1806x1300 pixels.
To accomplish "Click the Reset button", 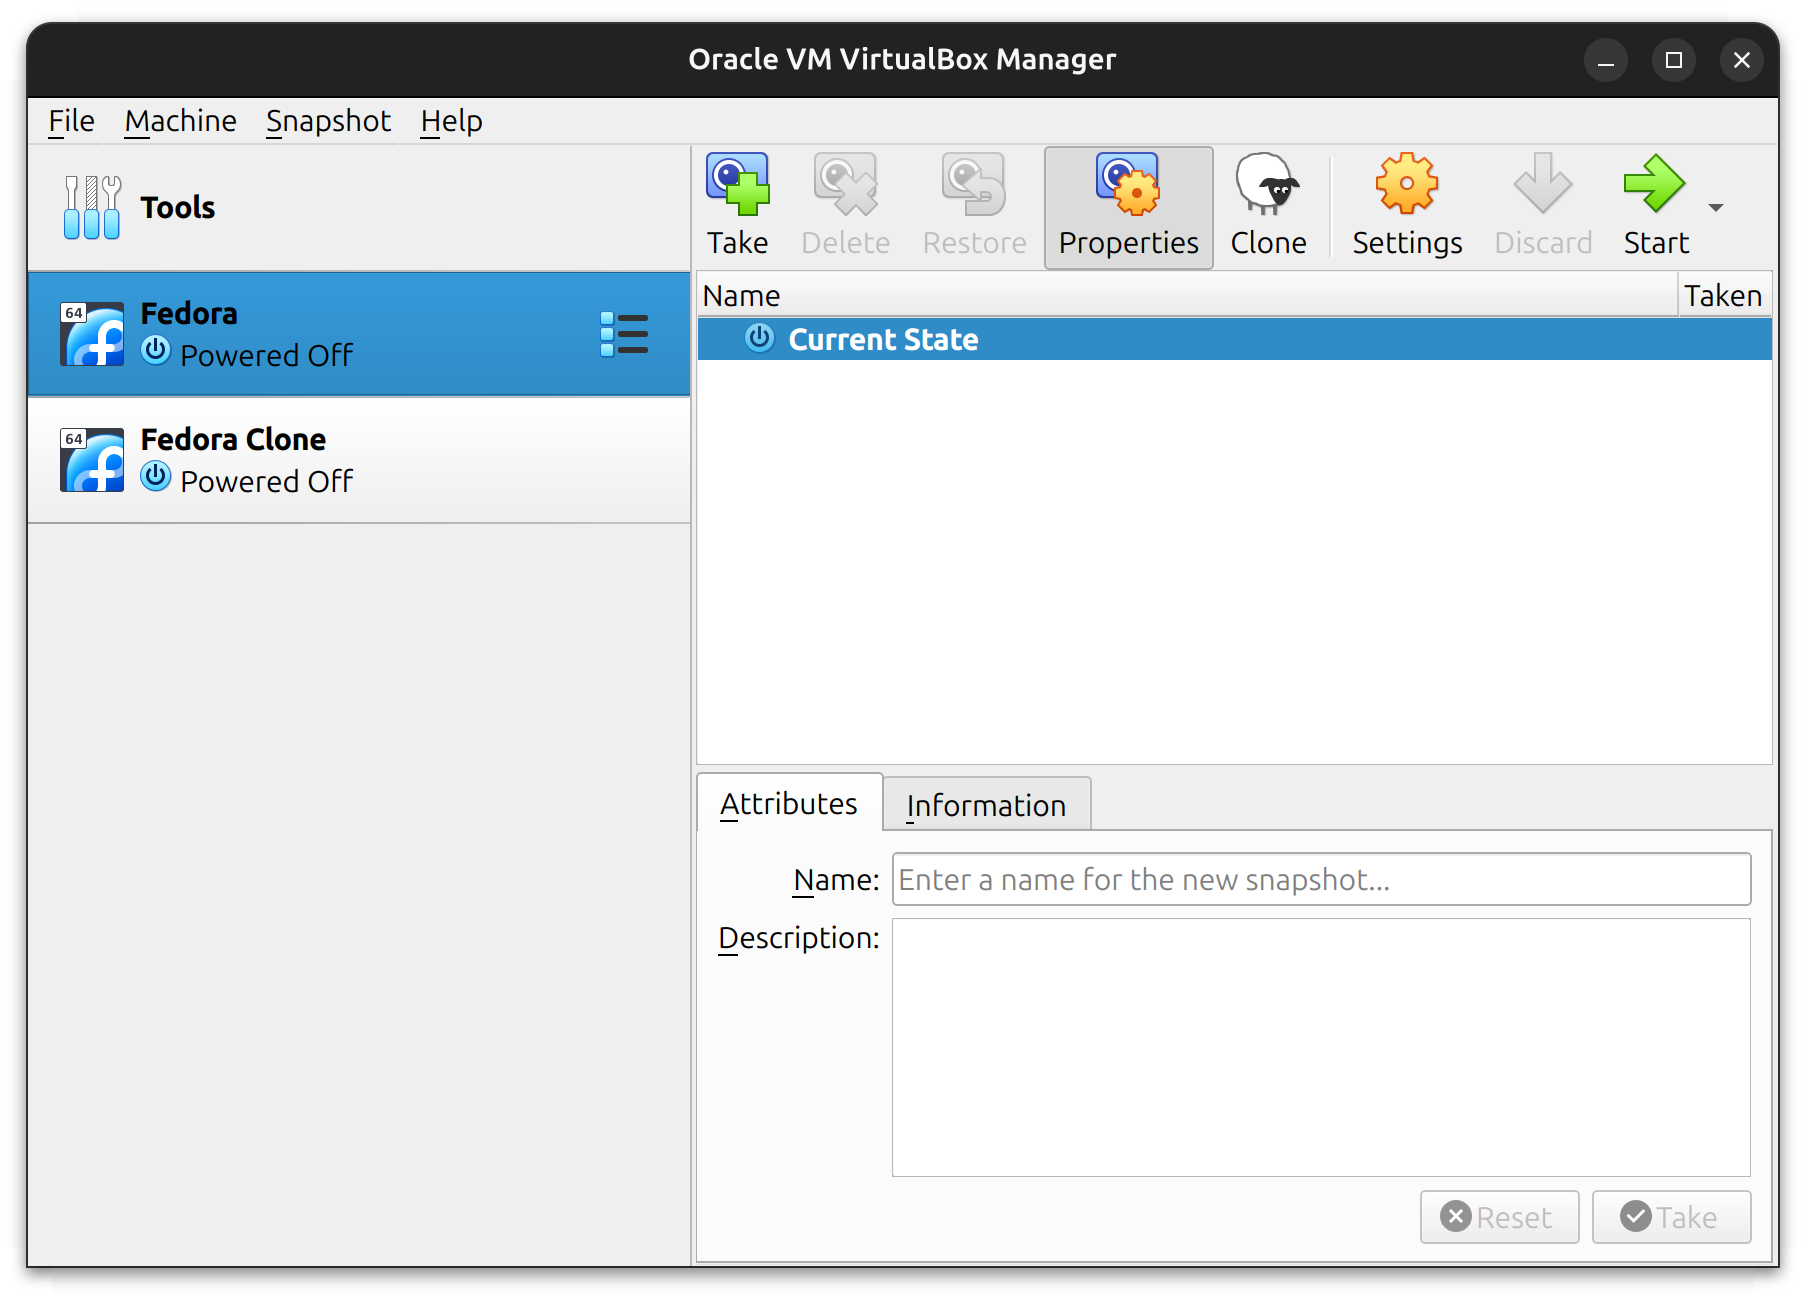I will (x=1499, y=1217).
